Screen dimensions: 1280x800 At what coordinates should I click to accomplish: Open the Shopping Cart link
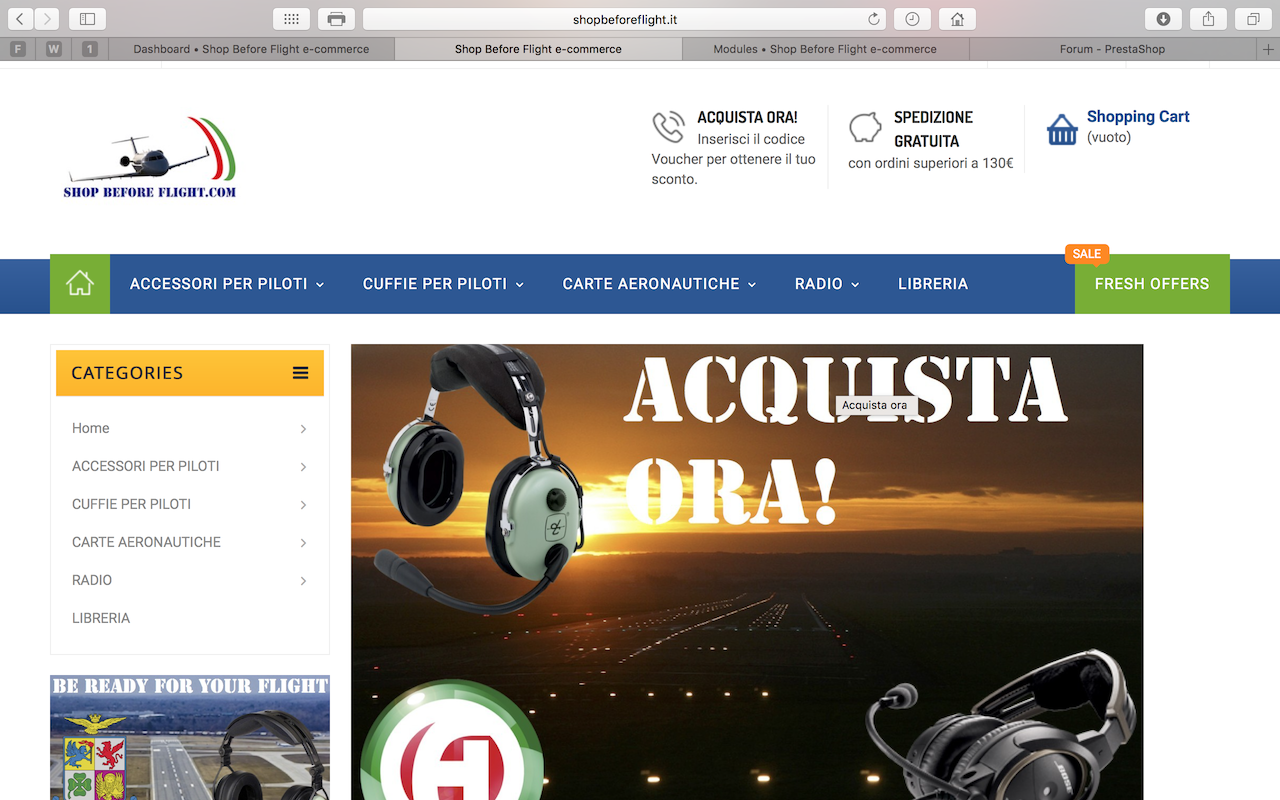(x=1138, y=117)
